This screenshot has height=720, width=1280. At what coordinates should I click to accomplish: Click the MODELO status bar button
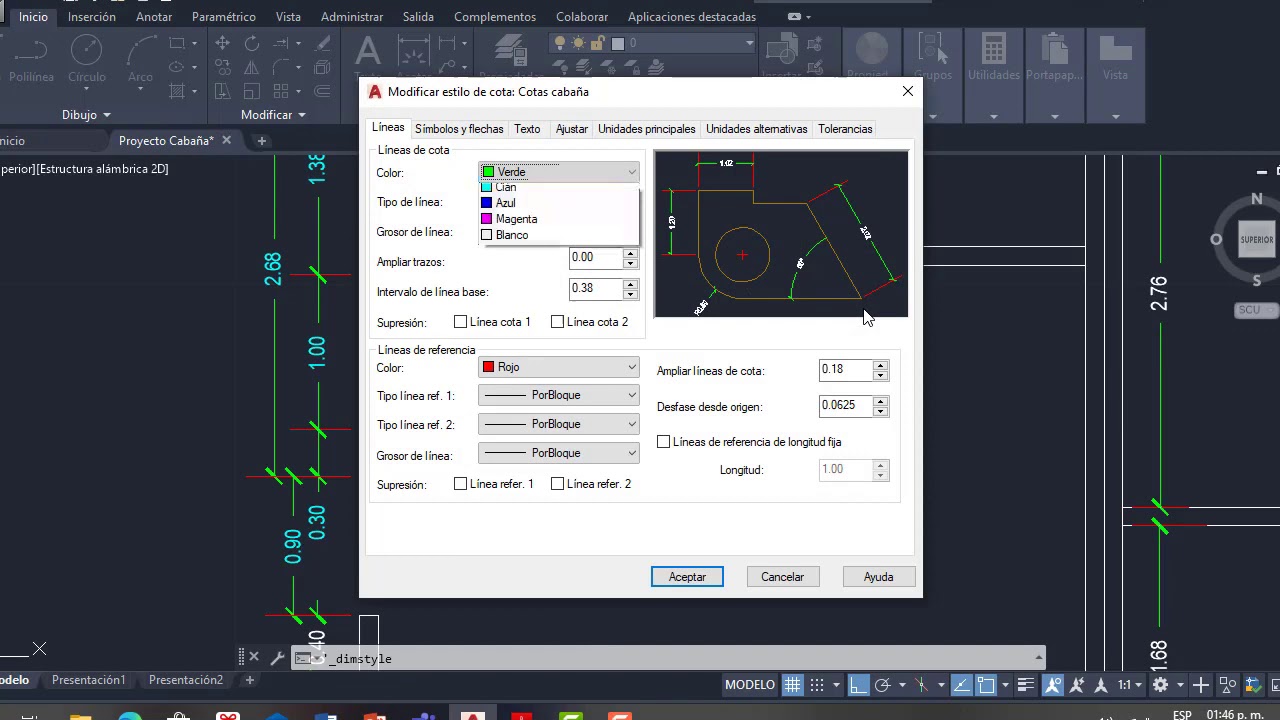coord(750,685)
